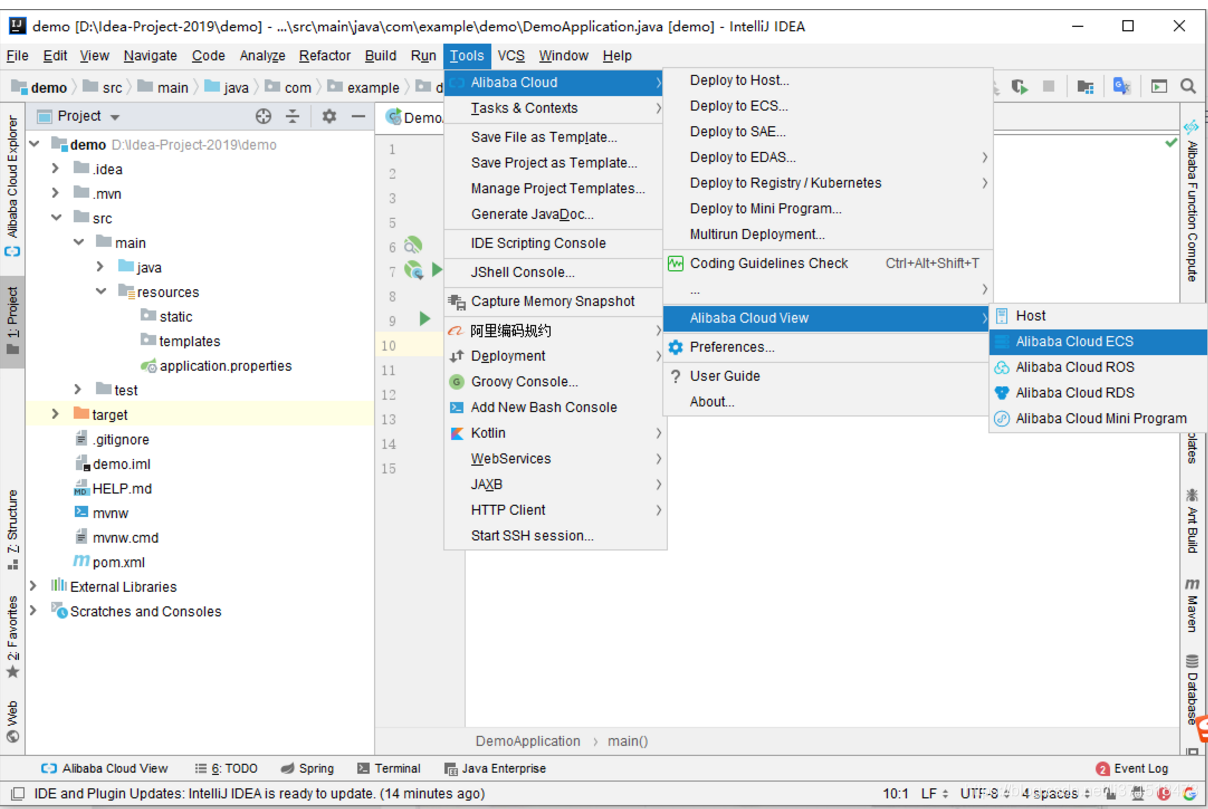
Task: Click About menu entry
Action: coord(827,402)
